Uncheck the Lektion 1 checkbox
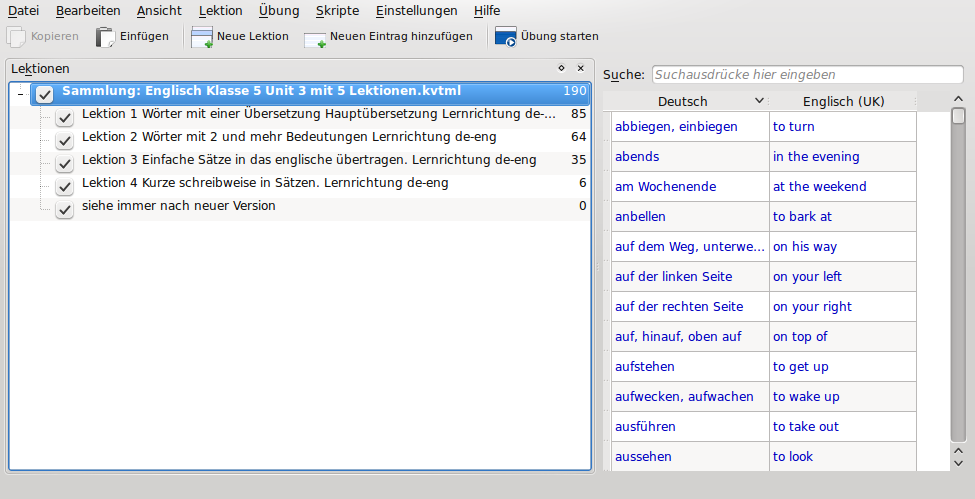The height and width of the screenshot is (499, 975). point(65,118)
